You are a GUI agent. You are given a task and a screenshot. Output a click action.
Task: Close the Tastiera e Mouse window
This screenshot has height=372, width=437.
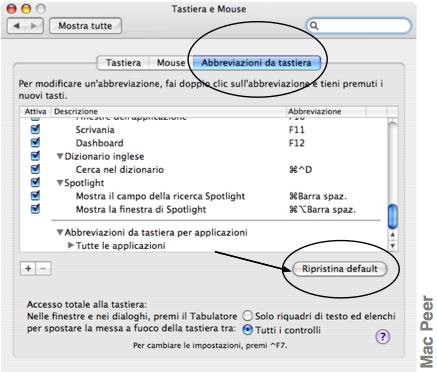(x=12, y=9)
